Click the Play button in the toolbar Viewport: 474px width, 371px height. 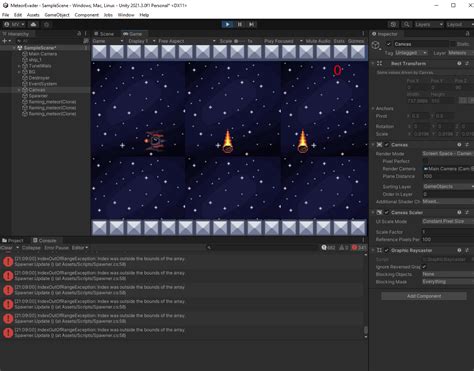click(227, 24)
